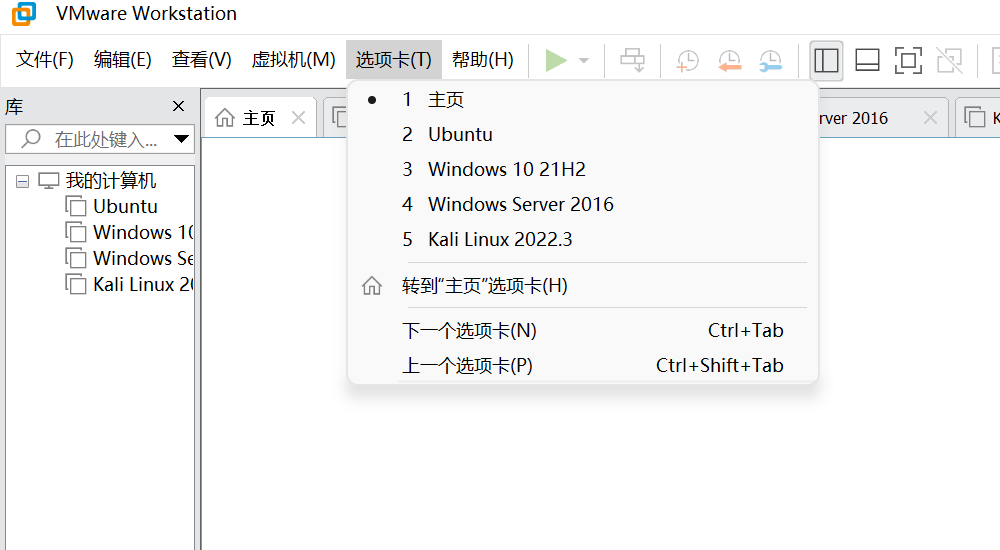Screen dimensions: 1000x550
Task: Click the take snapshot clock icon
Action: coord(688,60)
